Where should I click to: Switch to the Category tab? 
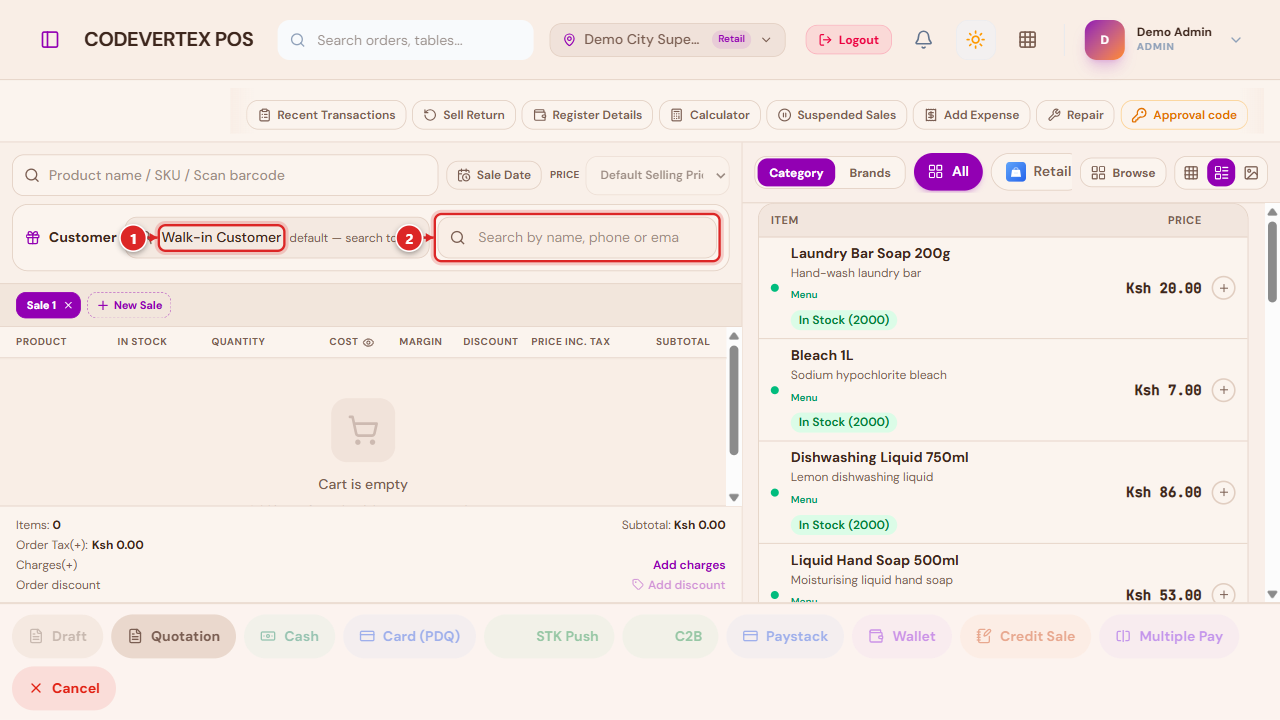pos(796,173)
